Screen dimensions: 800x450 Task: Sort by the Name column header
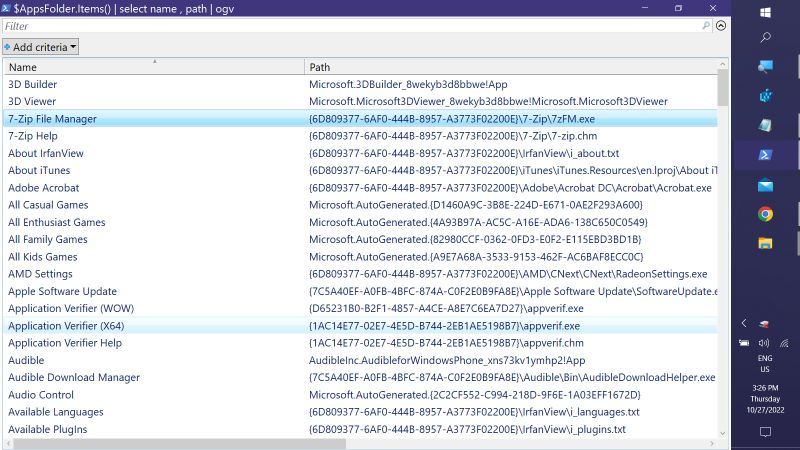tap(154, 67)
